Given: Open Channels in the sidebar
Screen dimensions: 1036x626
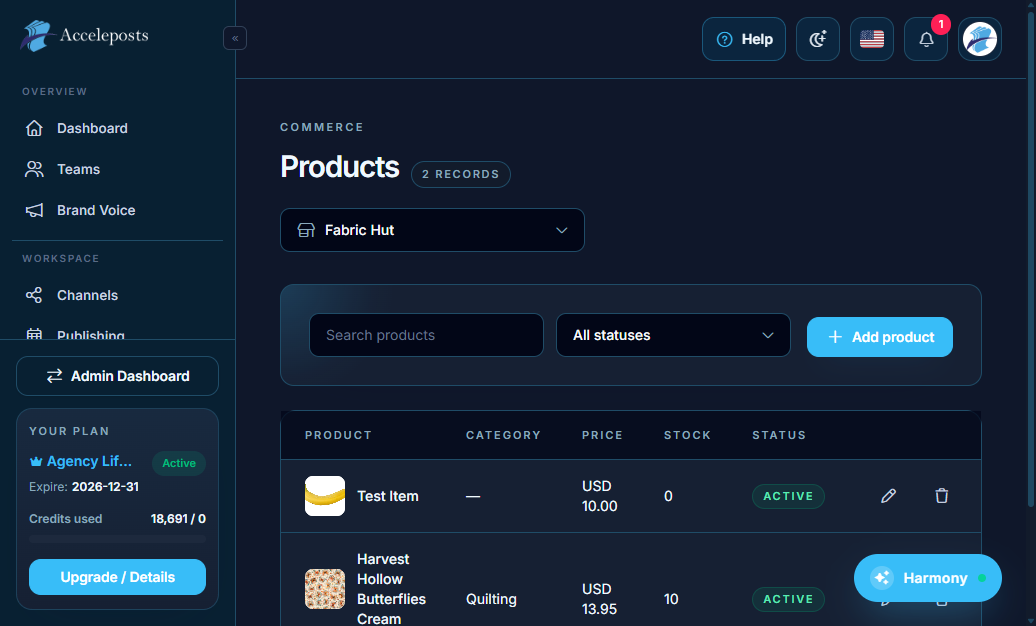Looking at the screenshot, I should tap(118, 295).
